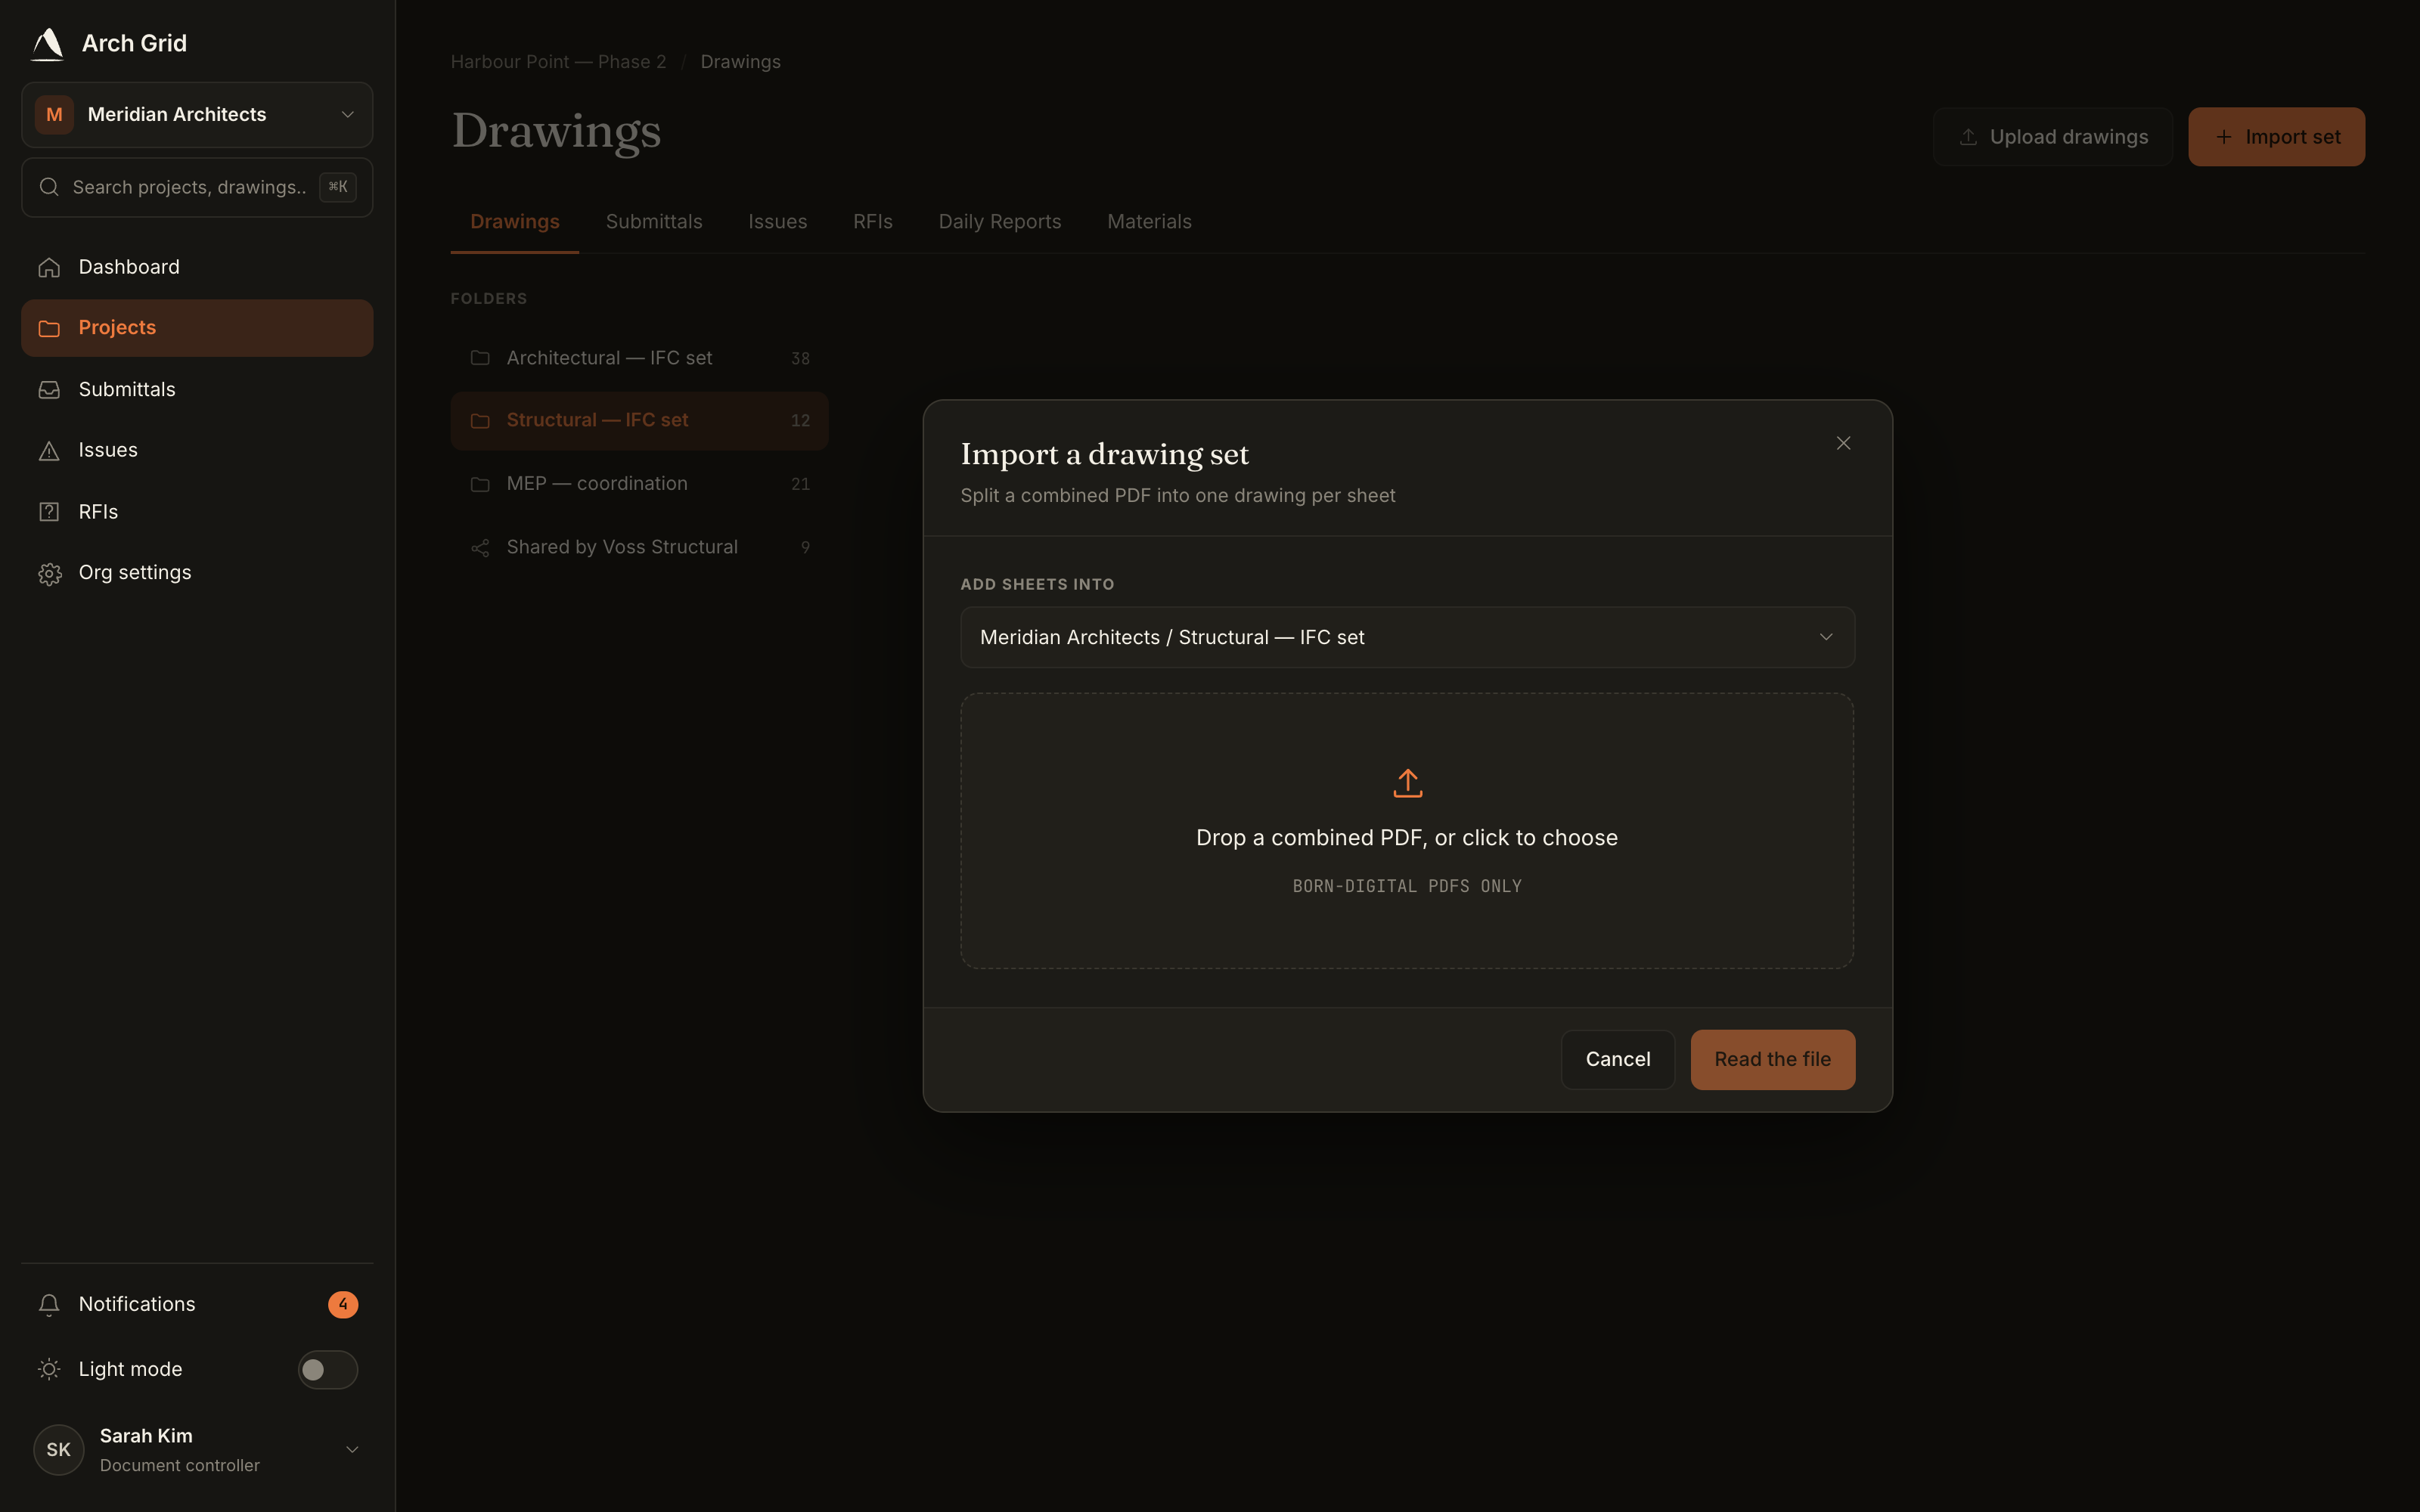Viewport: 2420px width, 1512px height.
Task: Switch to the Materials tab
Action: tap(1149, 222)
